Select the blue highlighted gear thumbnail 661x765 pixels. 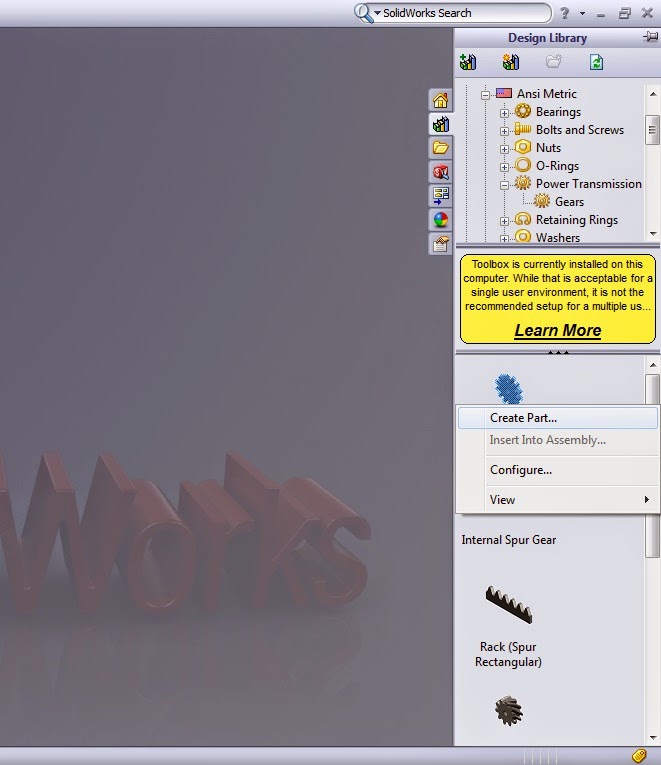[509, 389]
